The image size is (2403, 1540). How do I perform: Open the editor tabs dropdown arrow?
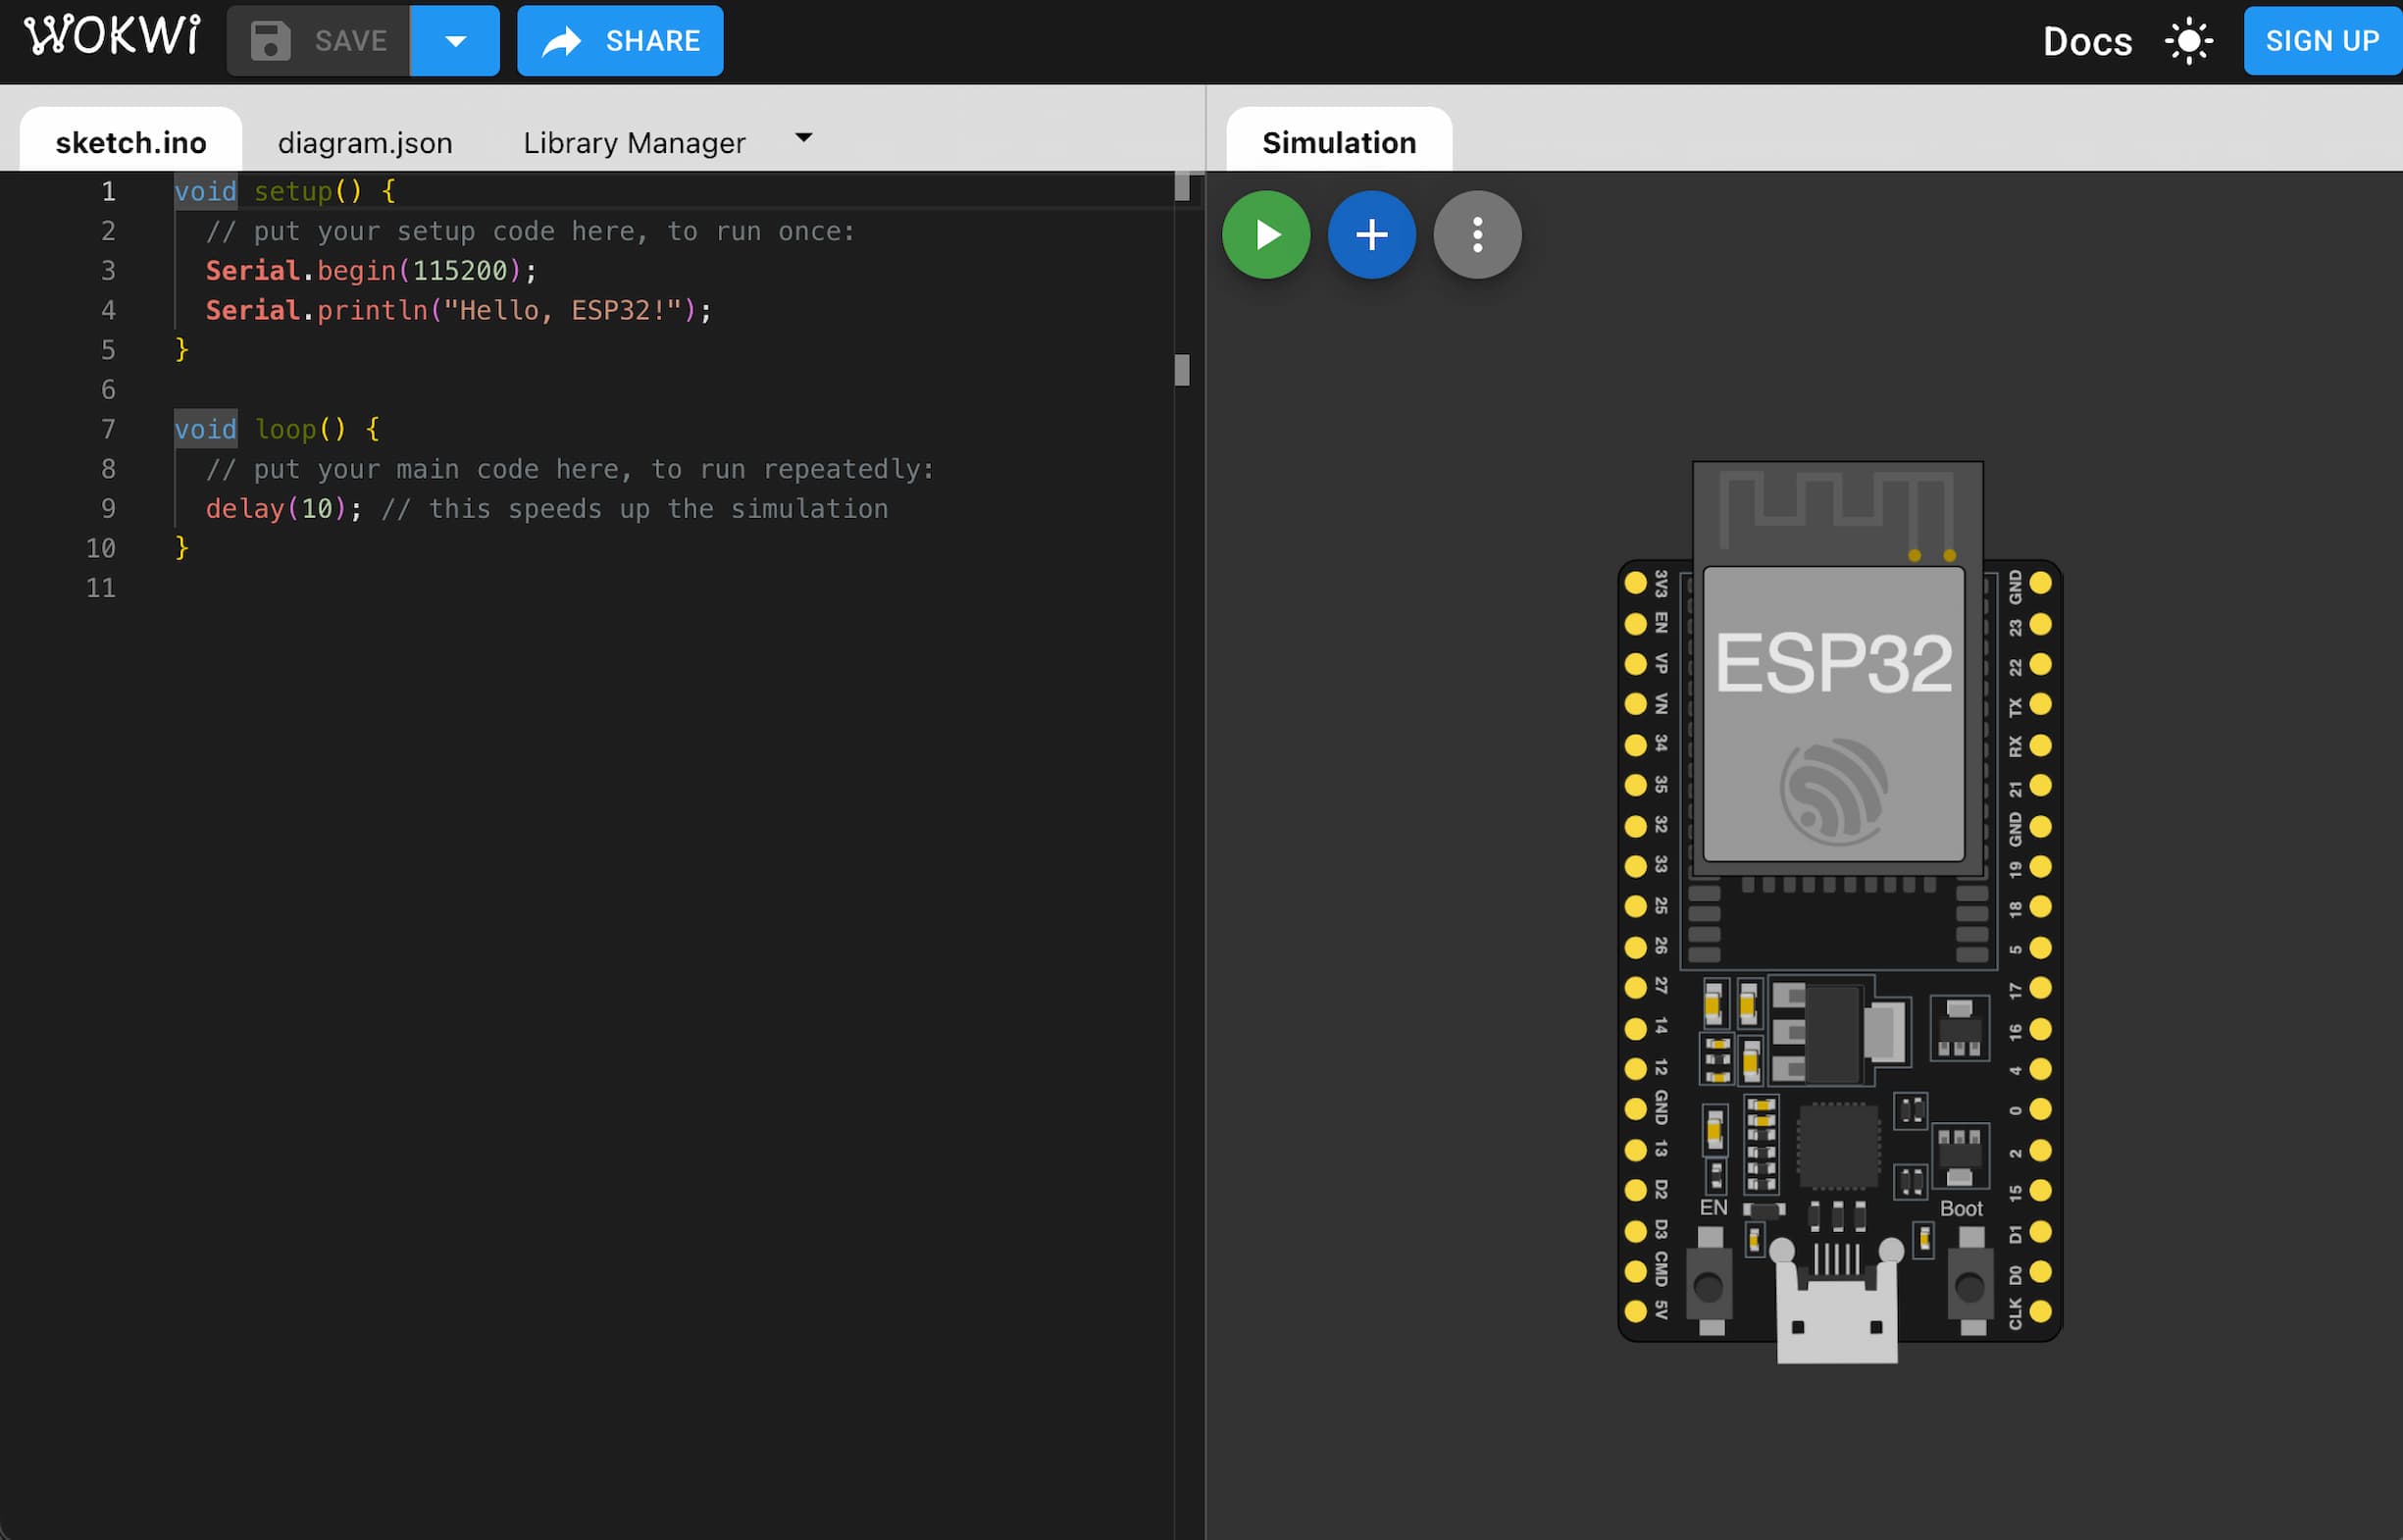(803, 138)
